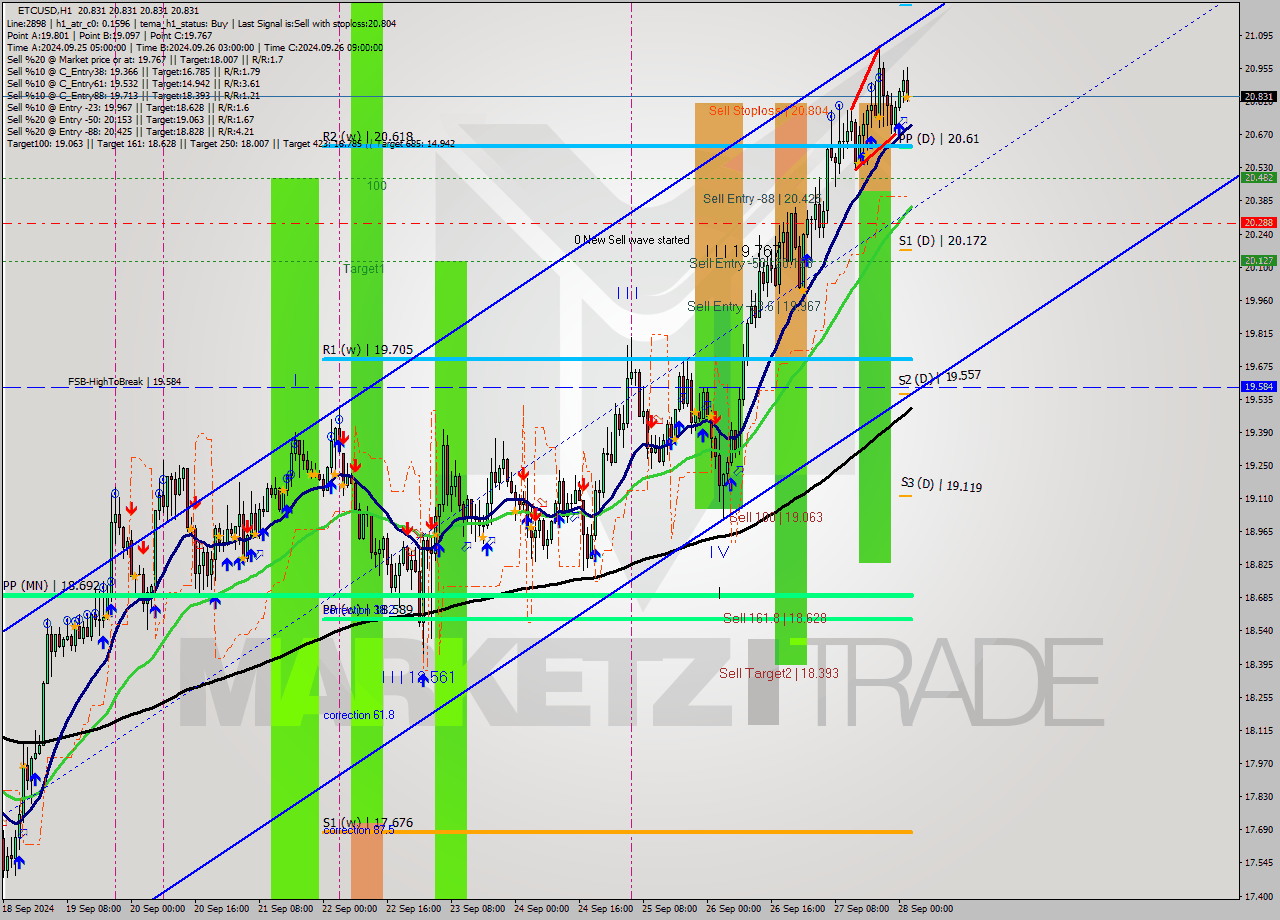The width and height of the screenshot is (1280, 920).
Task: Select the 'Sell %10 @ C_Entry38: 19.366' line
Action: pyautogui.click(x=133, y=72)
